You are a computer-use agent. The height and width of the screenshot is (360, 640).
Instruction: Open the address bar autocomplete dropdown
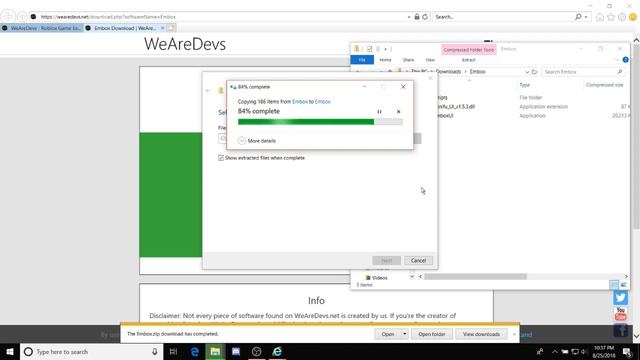click(409, 17)
